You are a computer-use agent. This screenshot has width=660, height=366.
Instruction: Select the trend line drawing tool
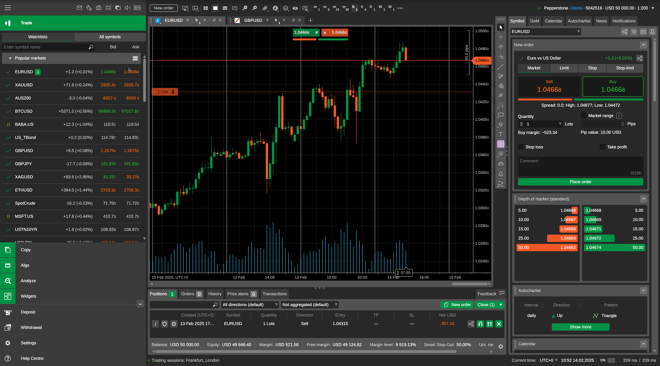500,66
